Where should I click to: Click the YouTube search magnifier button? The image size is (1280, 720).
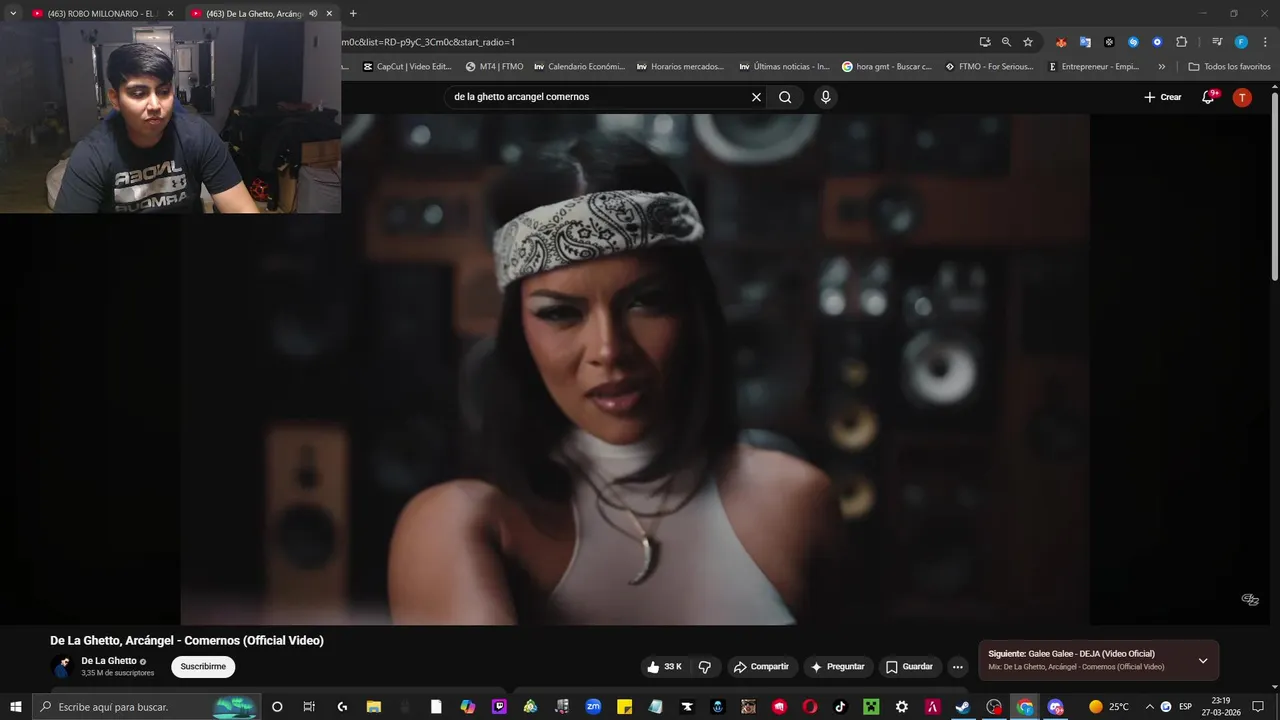coord(785,97)
